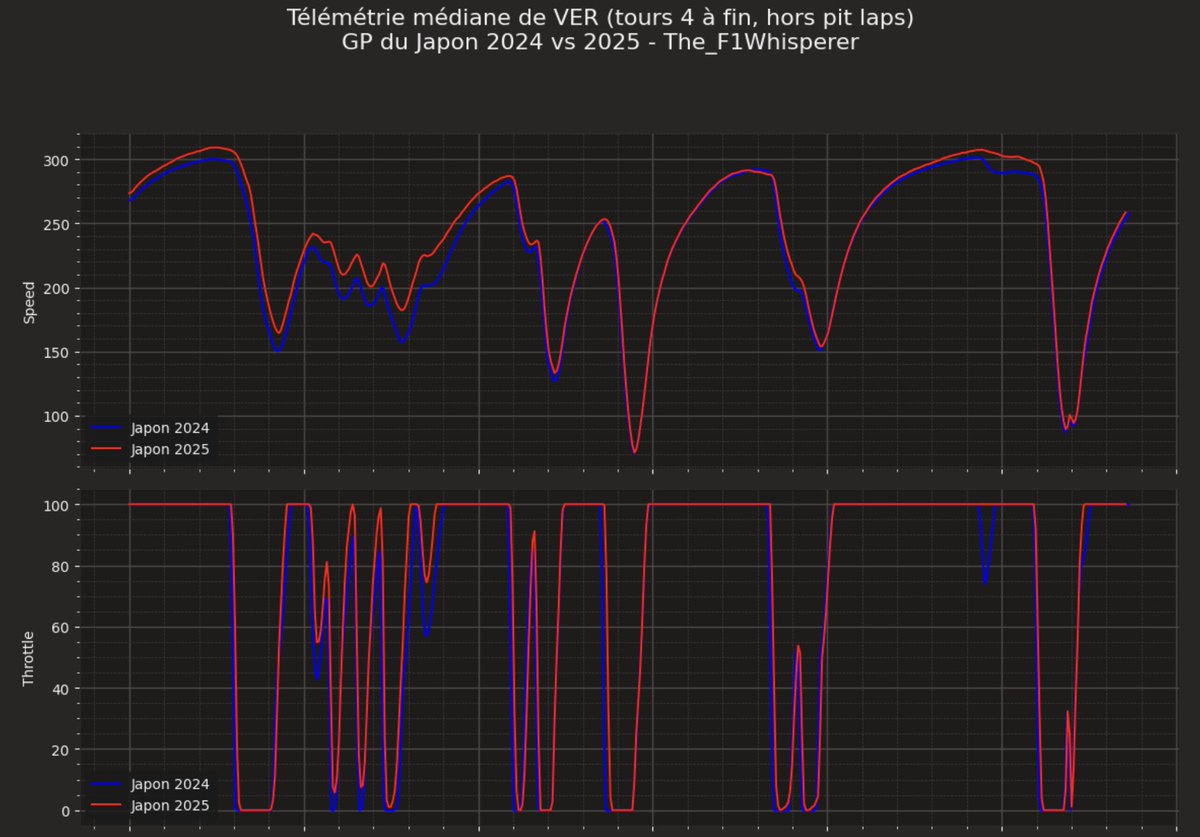Click the 'Throttle' y-axis label
1200x837 pixels.
(x=29, y=657)
